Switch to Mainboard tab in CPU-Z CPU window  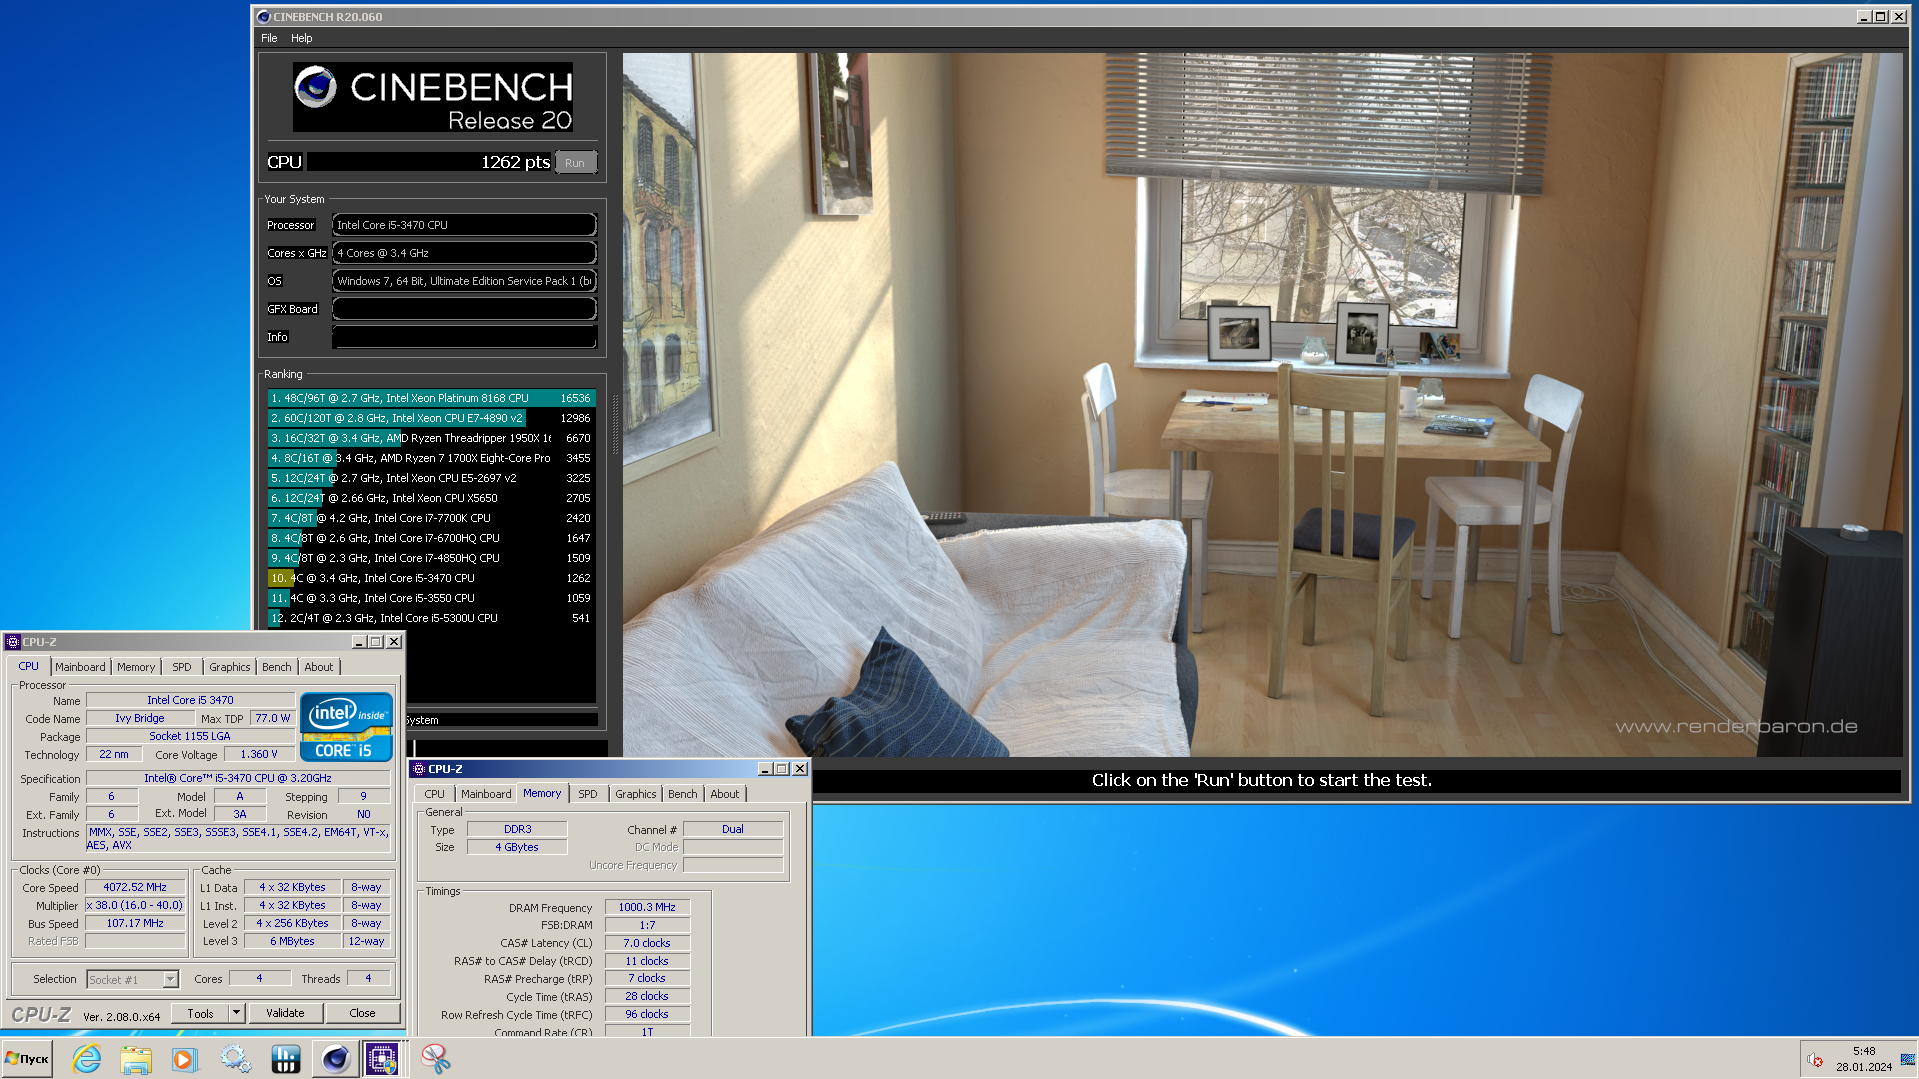80,667
